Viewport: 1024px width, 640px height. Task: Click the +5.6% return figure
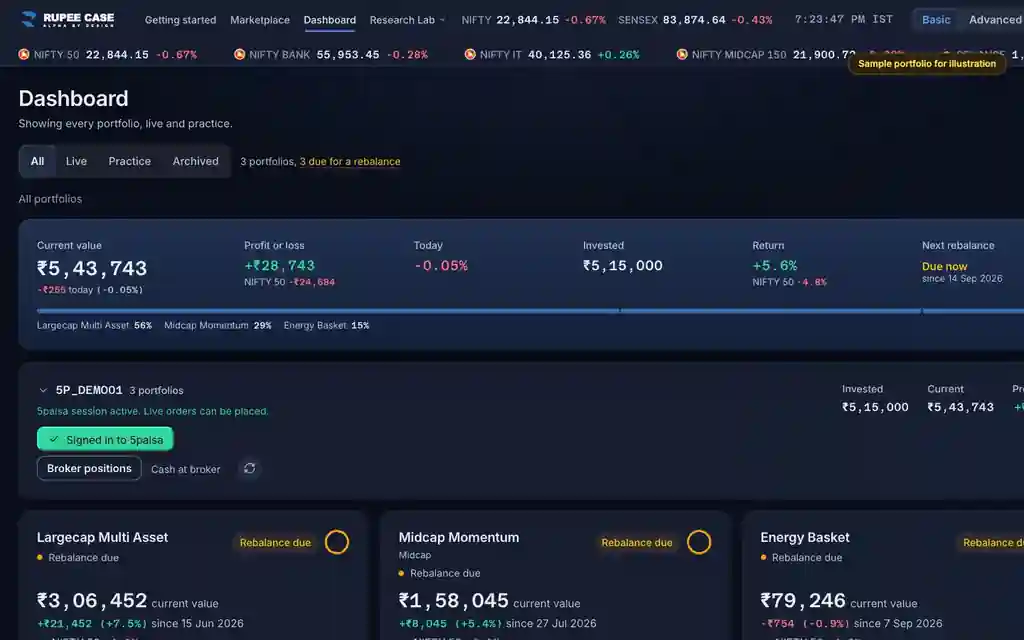coord(775,265)
